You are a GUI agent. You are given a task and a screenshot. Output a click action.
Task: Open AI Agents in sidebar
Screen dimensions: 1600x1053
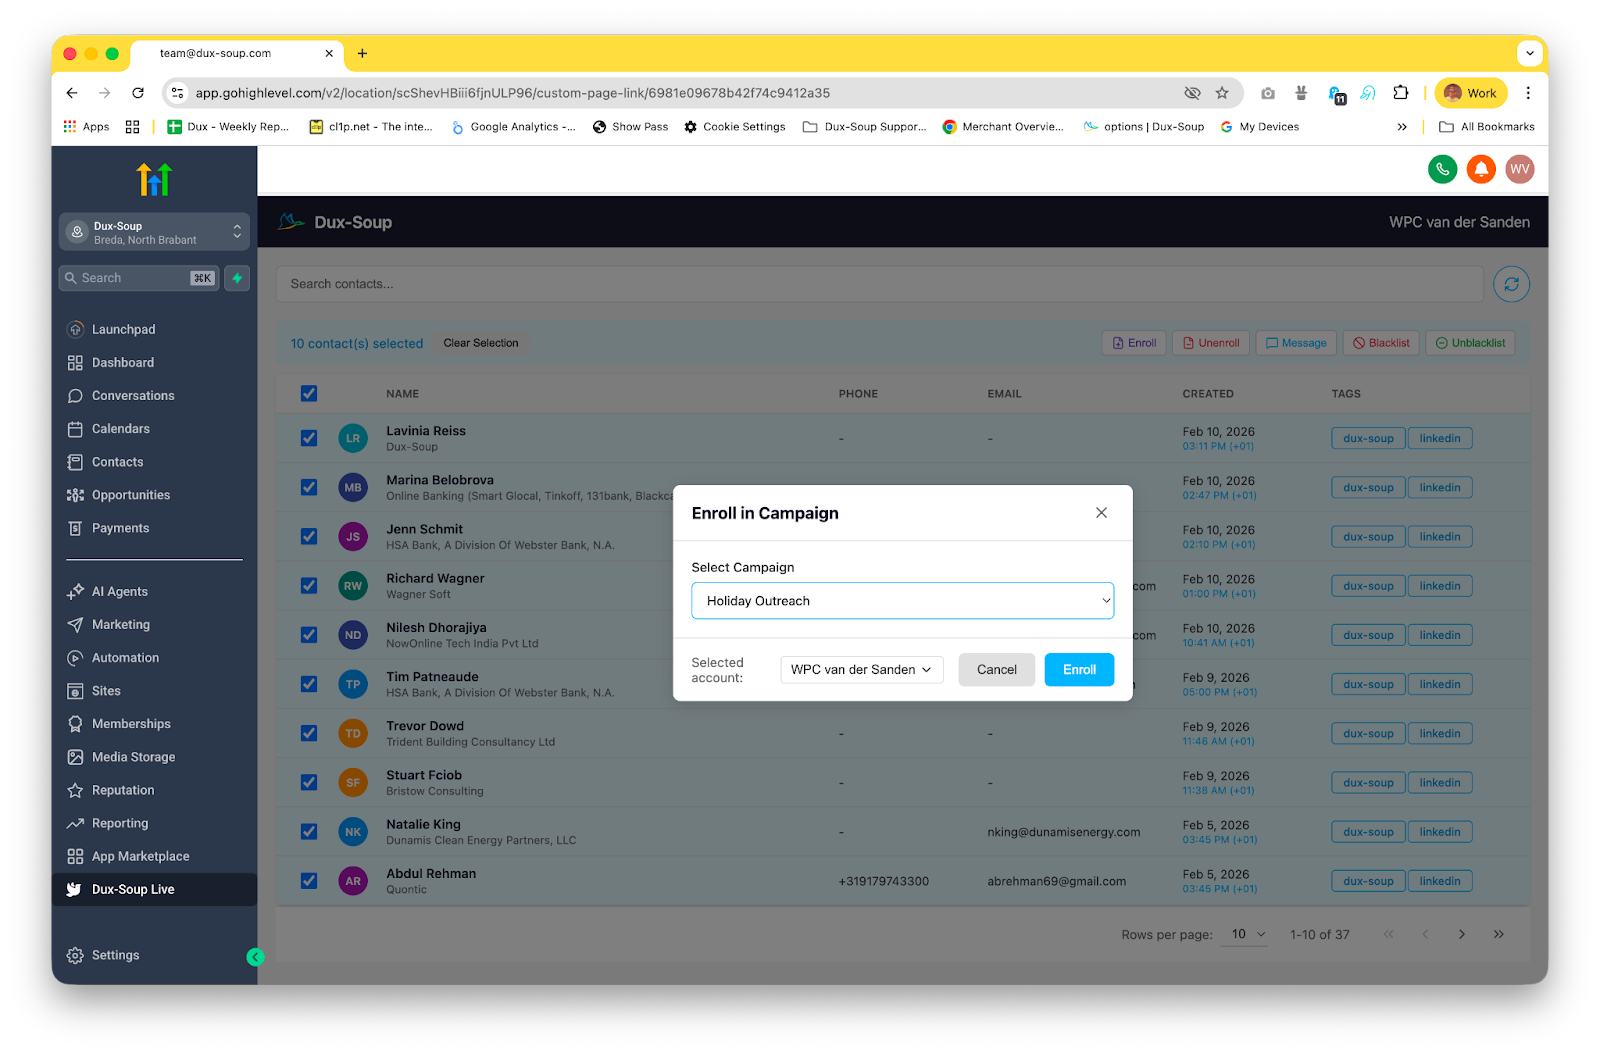coord(120,592)
